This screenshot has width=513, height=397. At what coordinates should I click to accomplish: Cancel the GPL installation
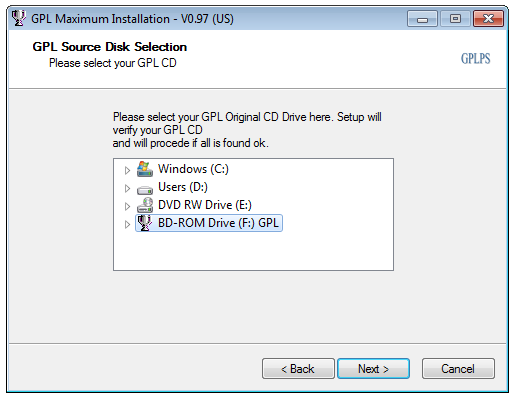point(458,369)
